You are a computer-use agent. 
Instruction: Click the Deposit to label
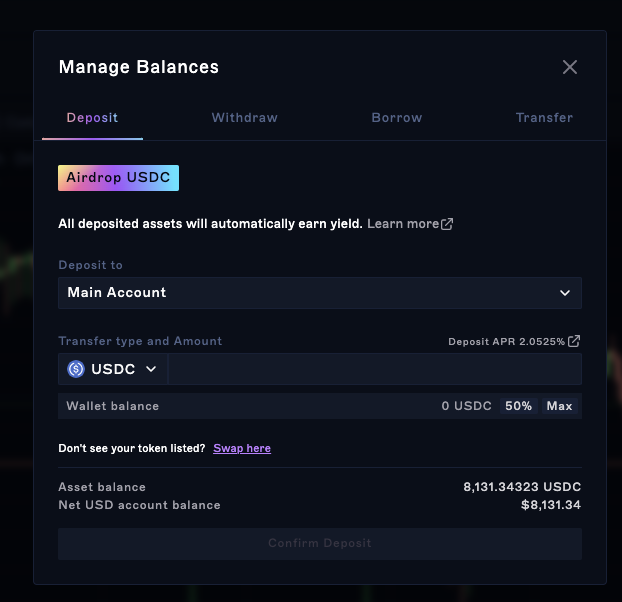point(90,265)
